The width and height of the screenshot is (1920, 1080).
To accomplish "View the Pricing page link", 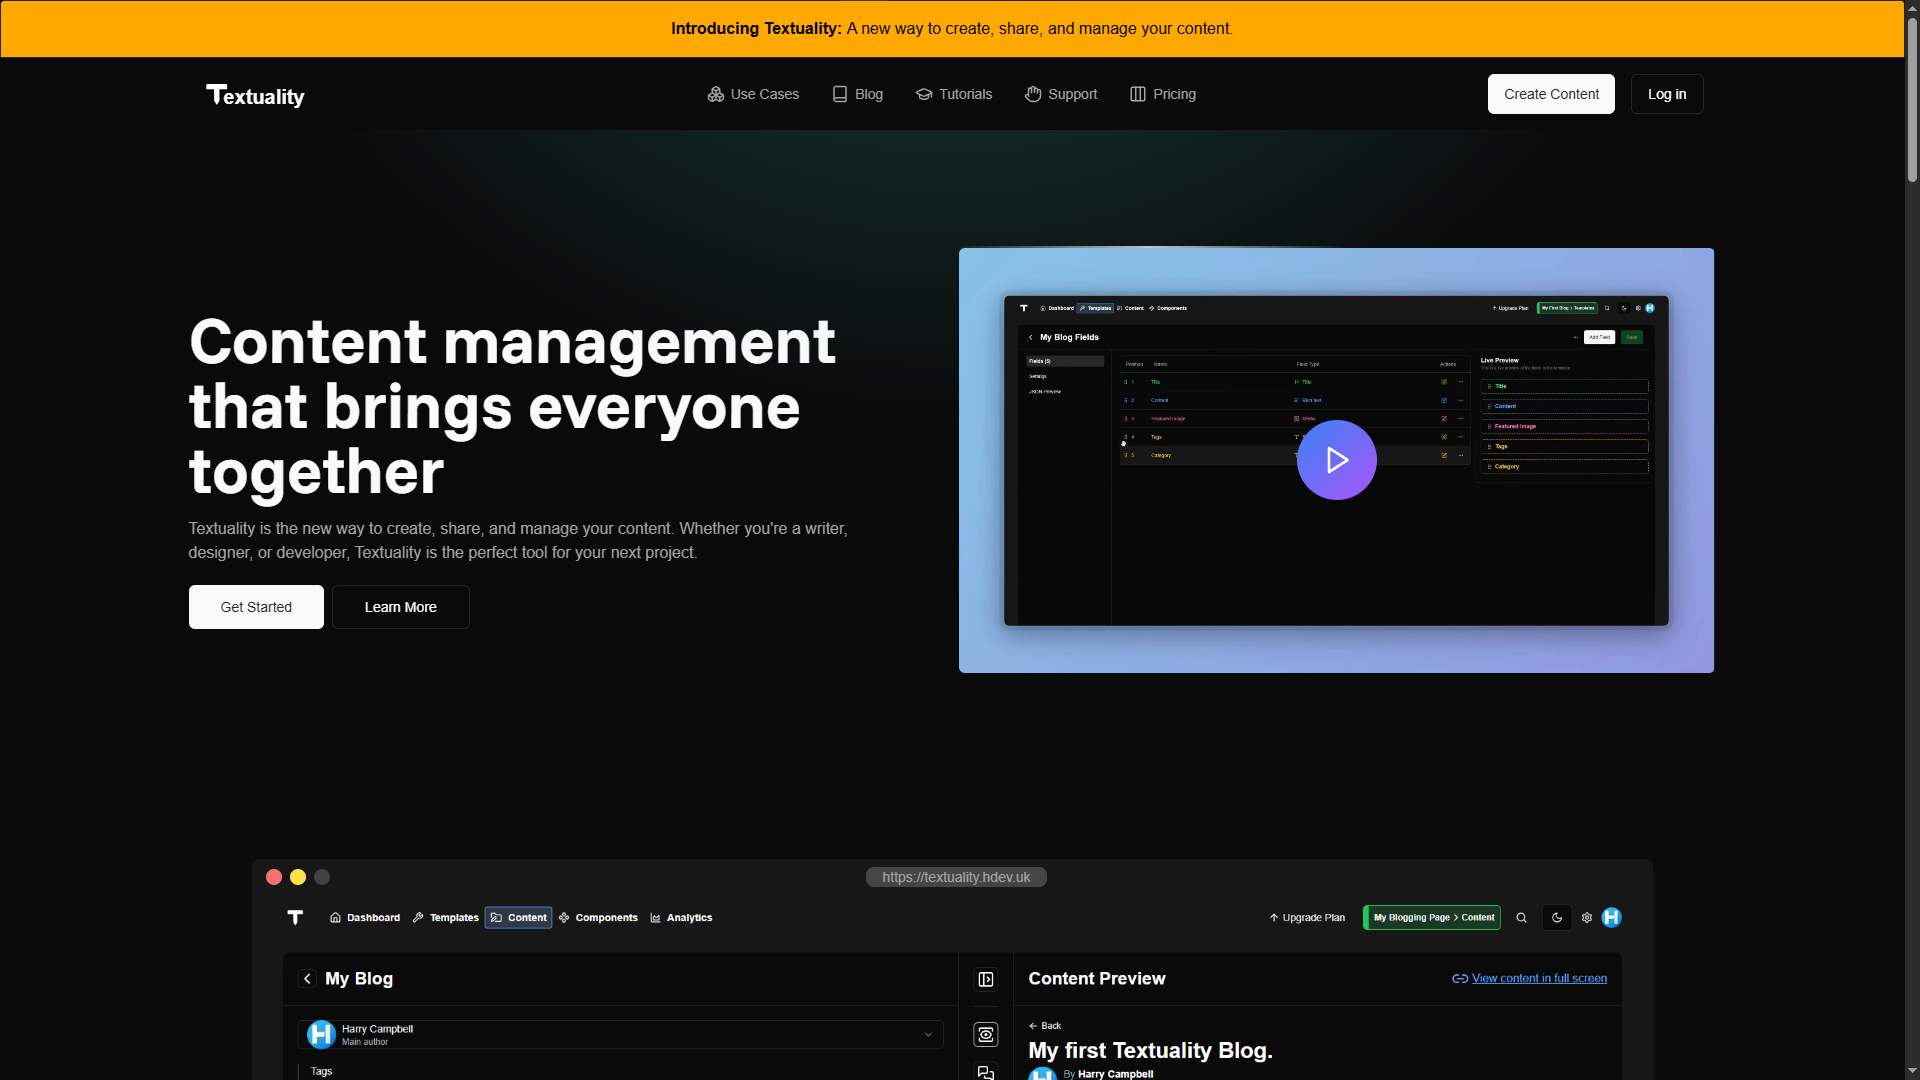I will (1162, 94).
